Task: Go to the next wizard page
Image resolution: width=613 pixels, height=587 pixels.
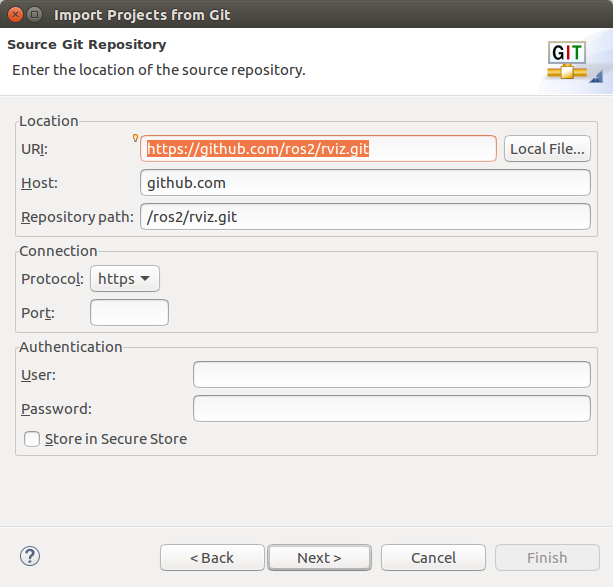Action: pos(319,558)
